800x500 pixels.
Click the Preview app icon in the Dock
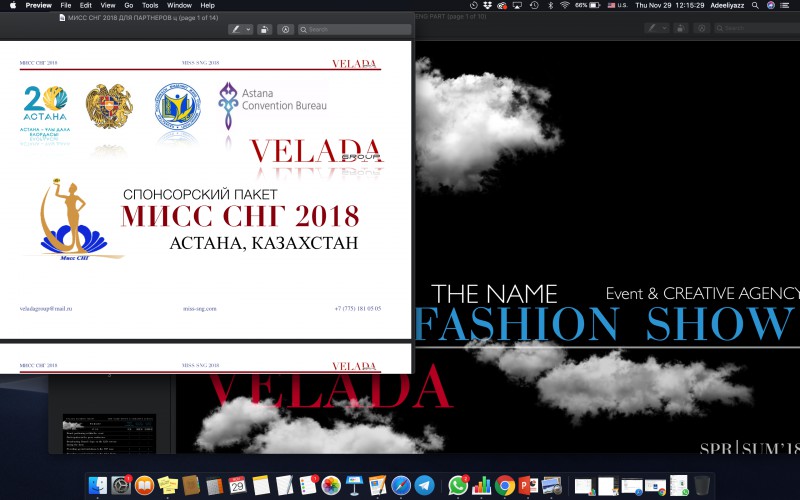click(x=552, y=485)
